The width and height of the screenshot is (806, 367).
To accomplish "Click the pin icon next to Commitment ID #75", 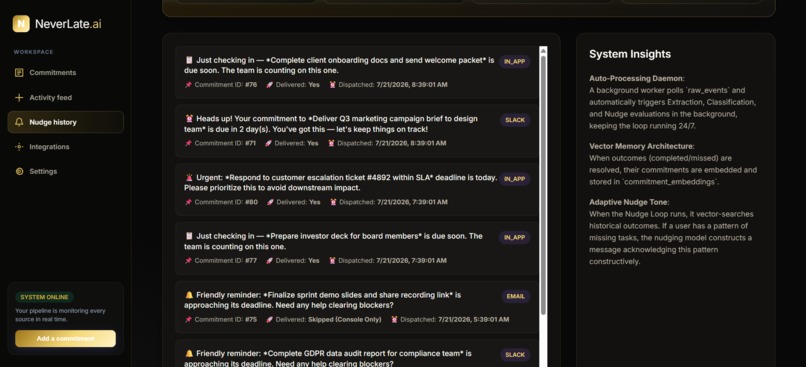I will [188, 320].
